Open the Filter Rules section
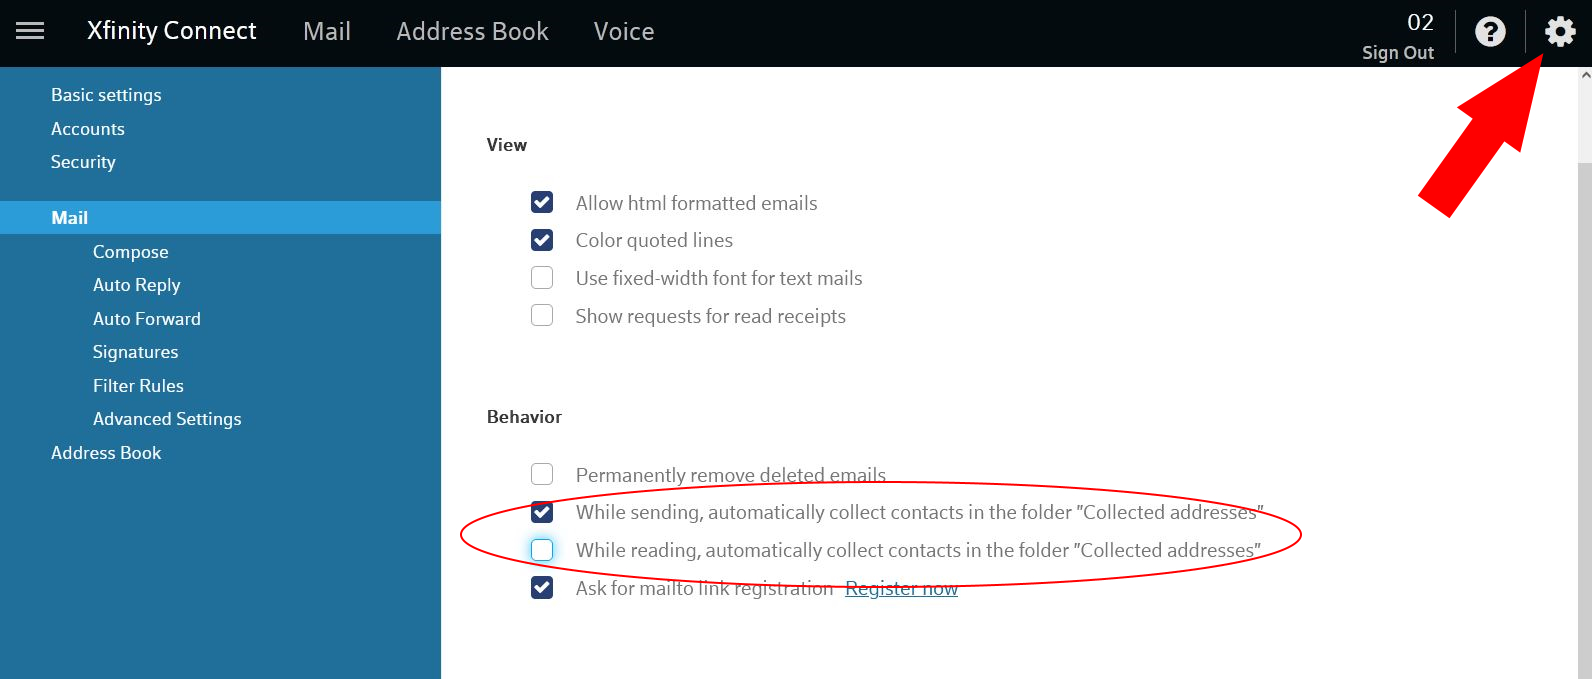 pos(138,385)
